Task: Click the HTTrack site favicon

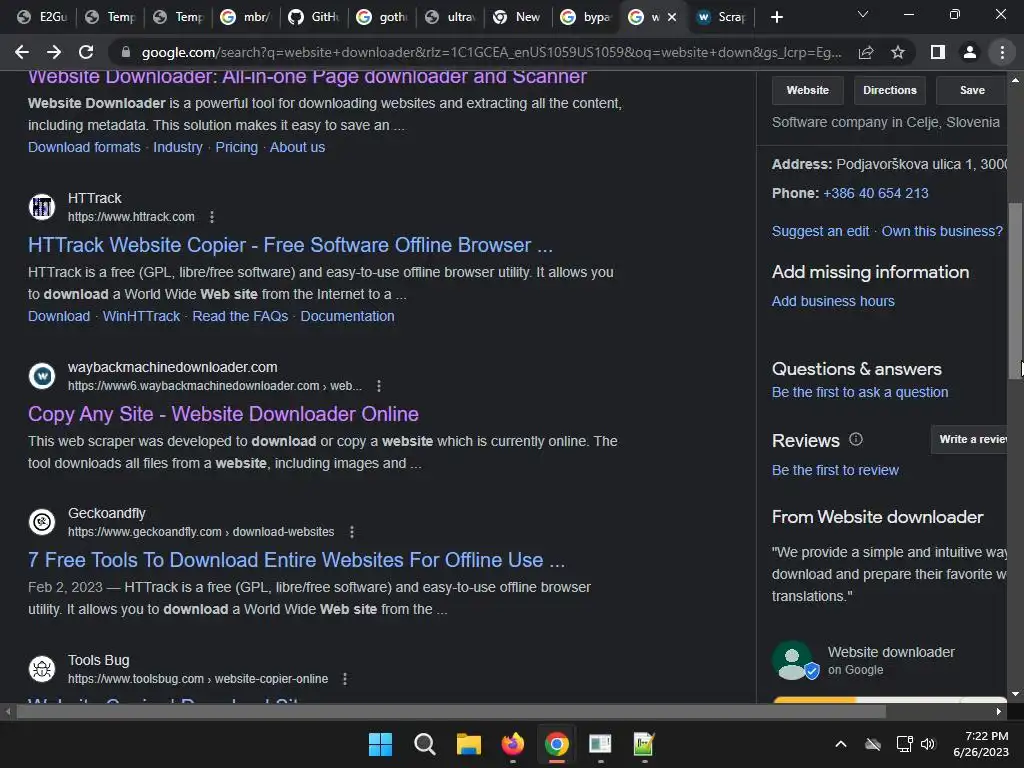Action: [42, 207]
